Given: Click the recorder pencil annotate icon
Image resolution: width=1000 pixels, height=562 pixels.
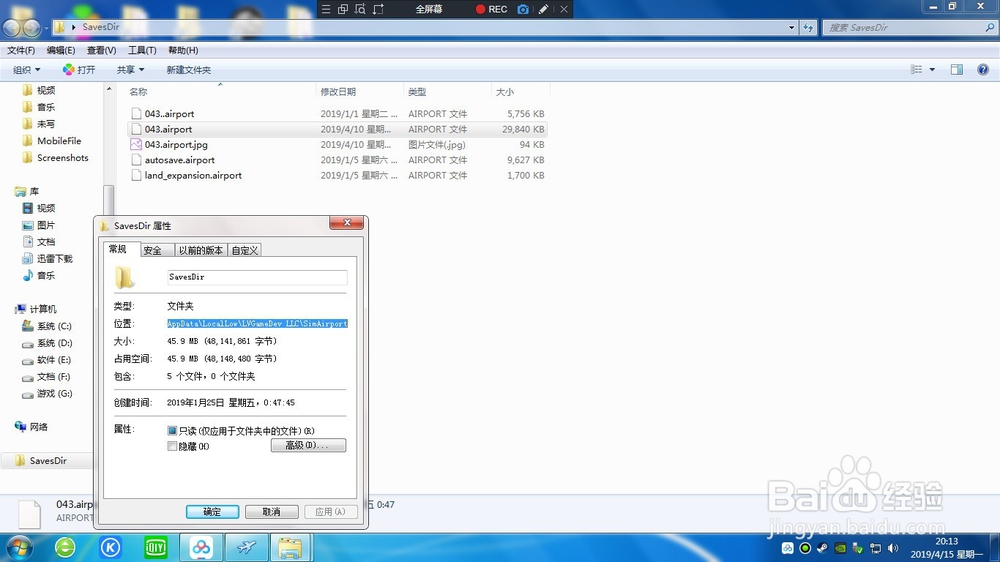Looking at the screenshot, I should [543, 9].
